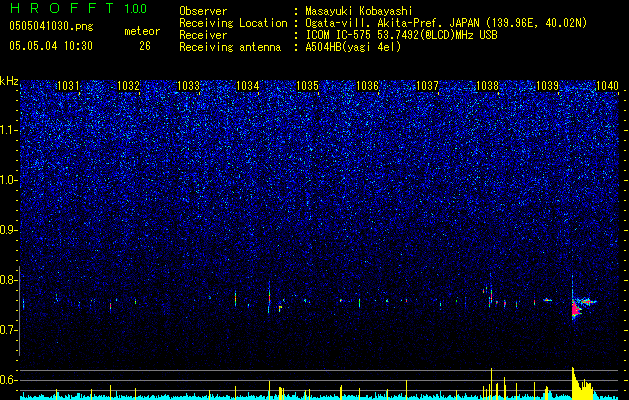Click the Ogata-vill. Akita-Pref. JAPAN location text
629x400 pixels.
pyautogui.click(x=446, y=23)
